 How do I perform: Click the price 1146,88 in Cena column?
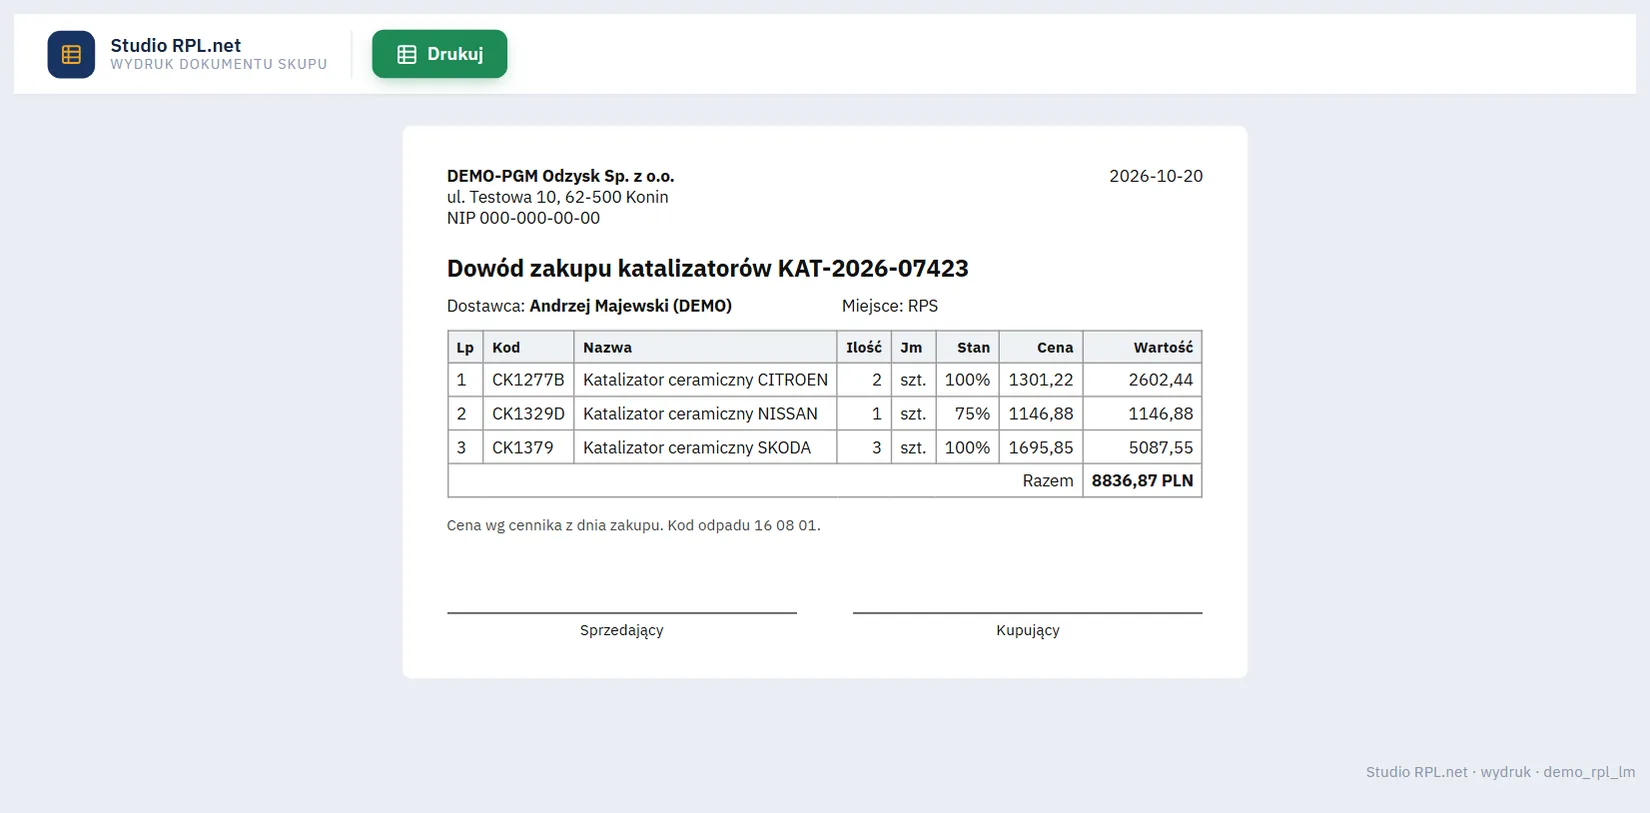1041,414
